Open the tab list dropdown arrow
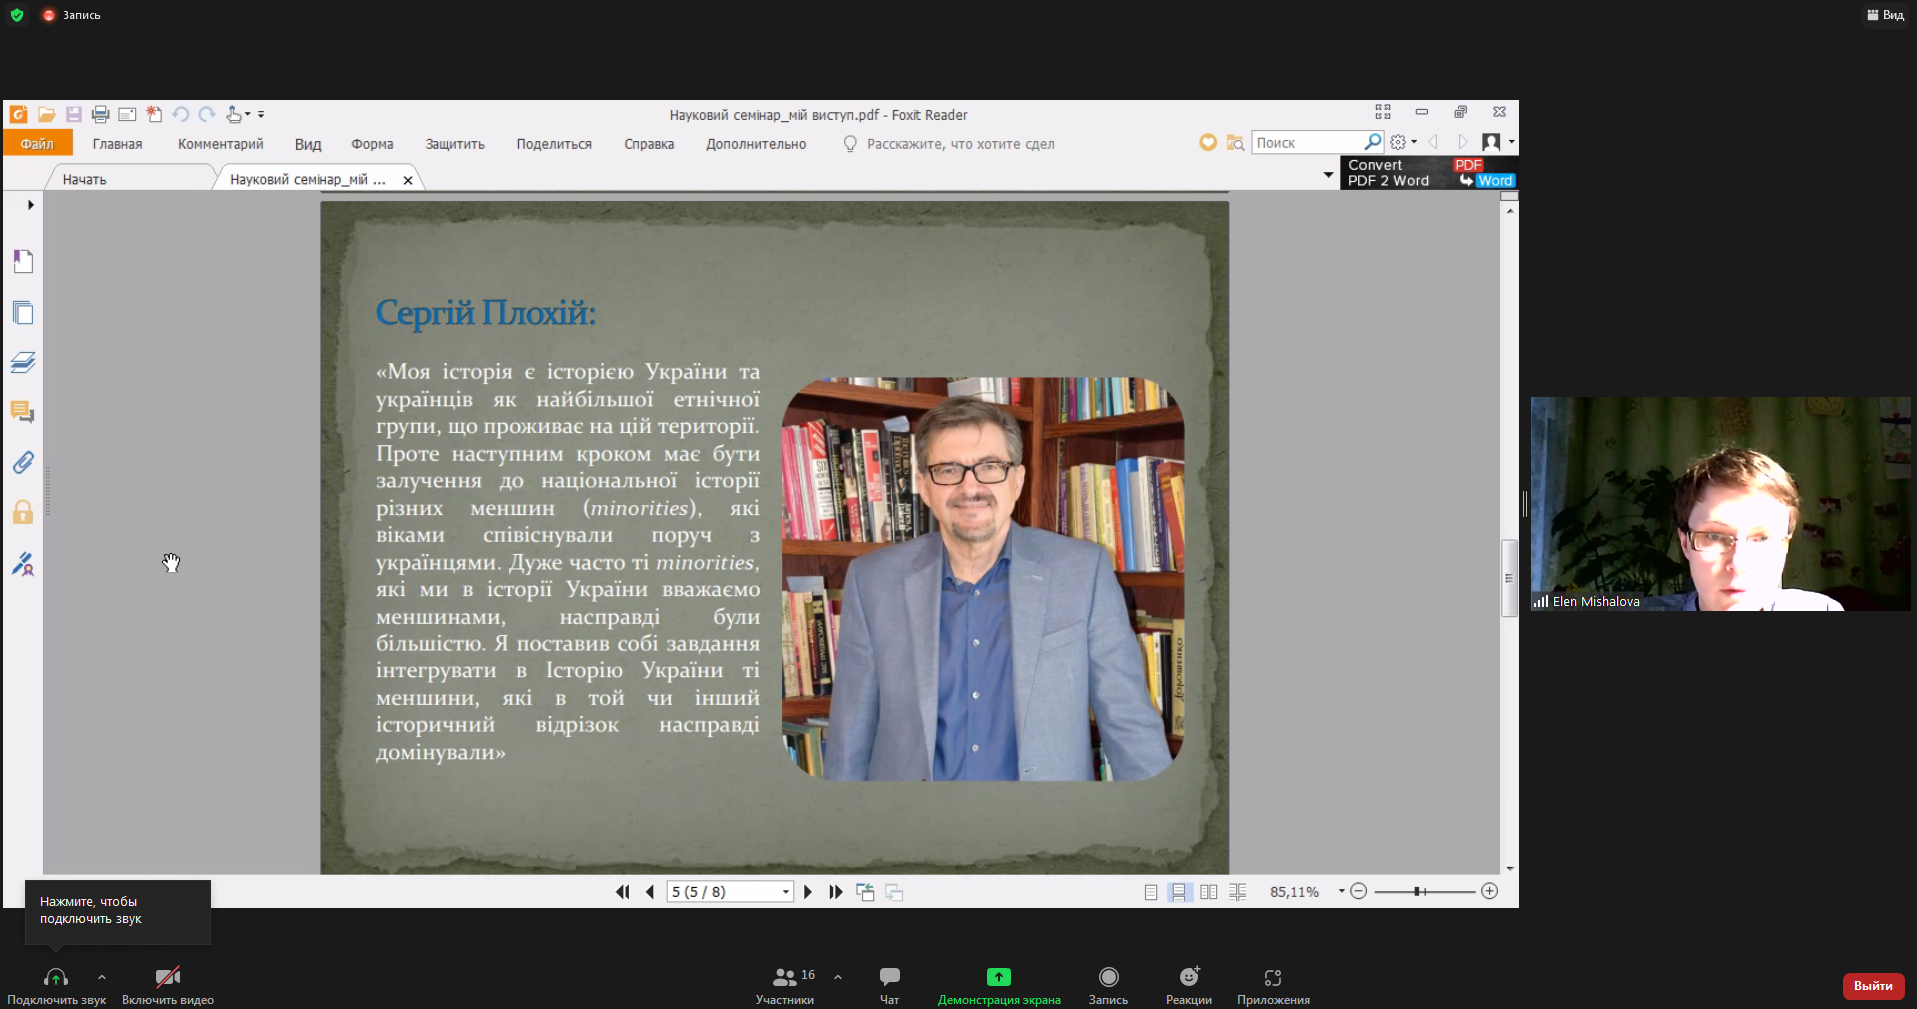Screen dimensions: 1917x1009 [1328, 175]
